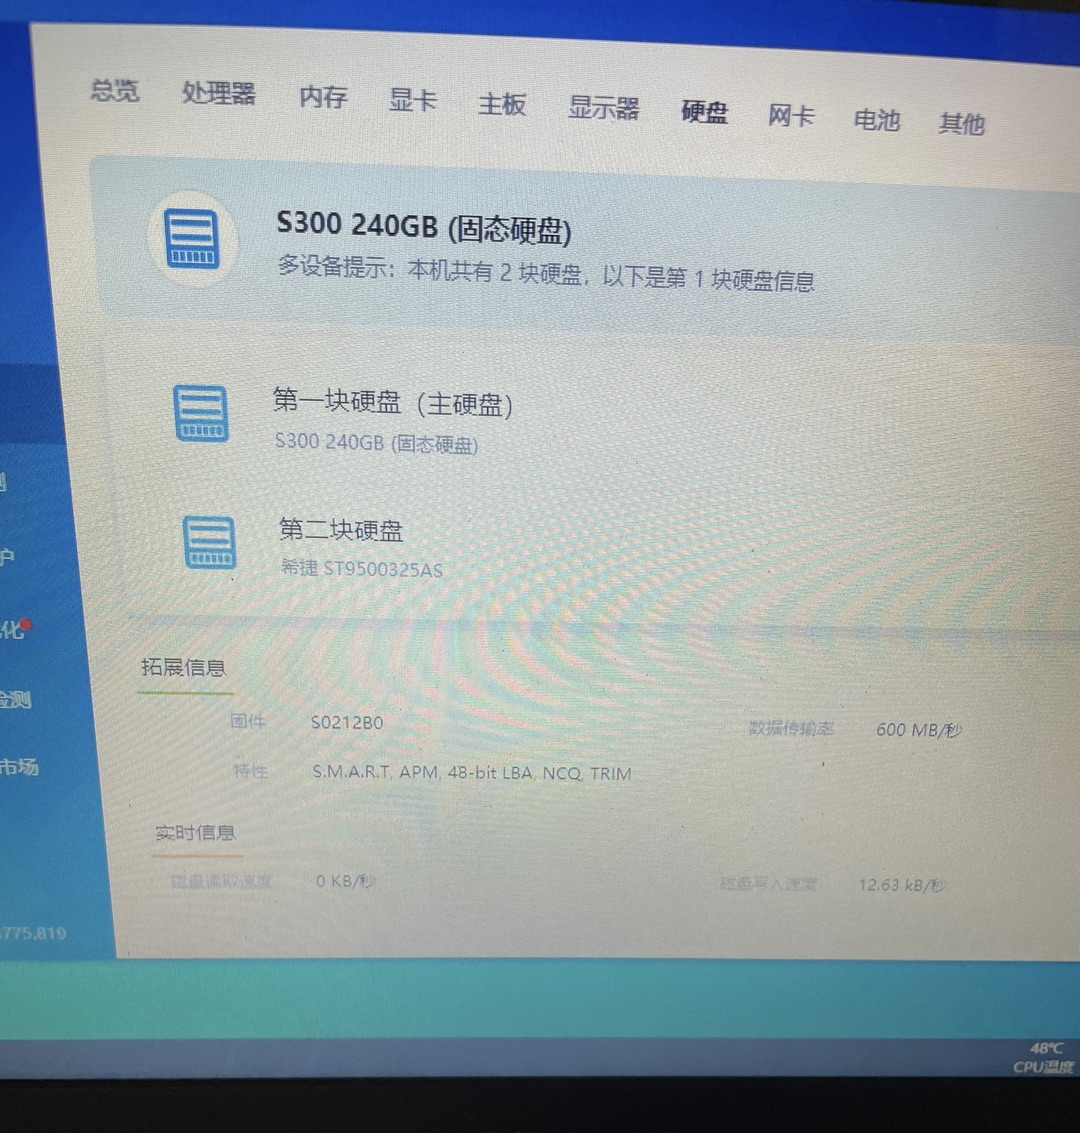
Task: Open the 总览 overview tab
Action: tap(114, 91)
